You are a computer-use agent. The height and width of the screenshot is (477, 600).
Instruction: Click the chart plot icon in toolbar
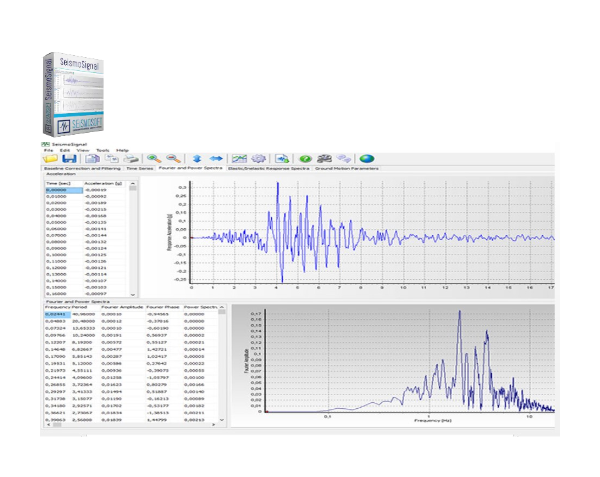[x=240, y=158]
